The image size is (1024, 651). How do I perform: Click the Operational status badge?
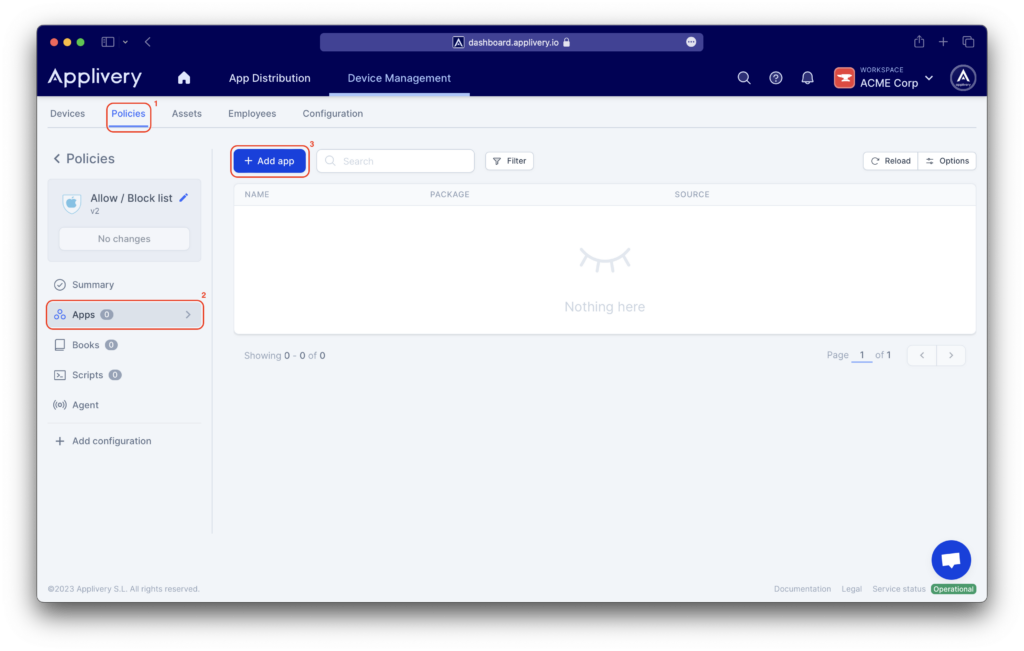click(x=953, y=589)
